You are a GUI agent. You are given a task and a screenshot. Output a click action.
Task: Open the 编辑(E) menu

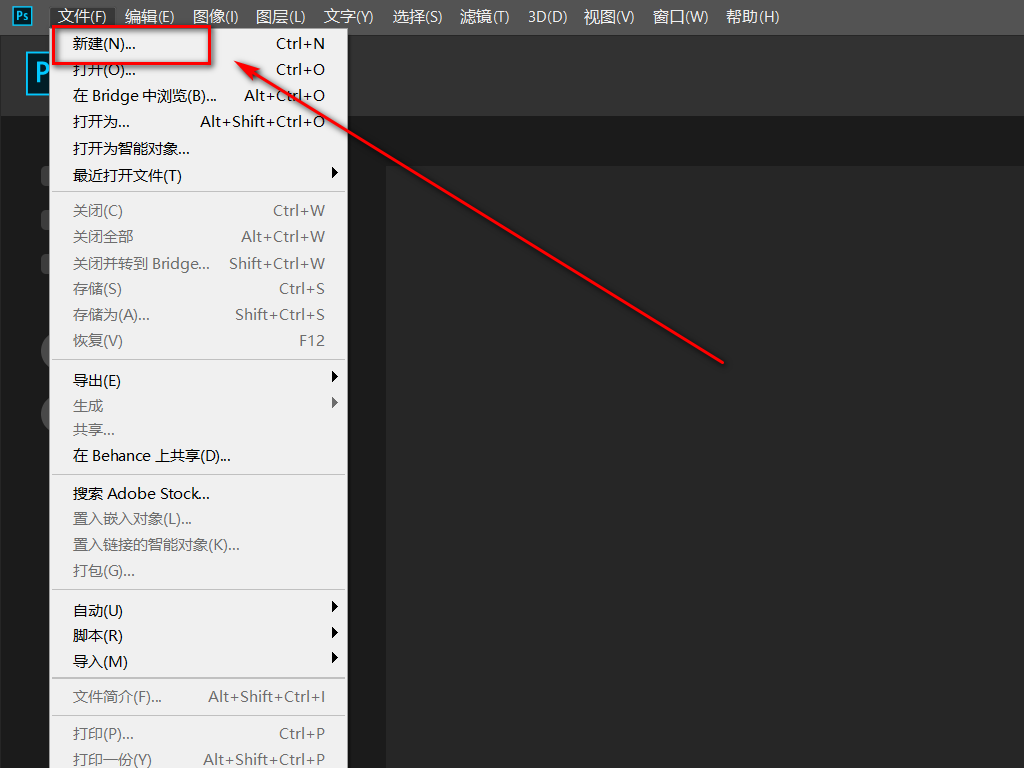coord(150,17)
